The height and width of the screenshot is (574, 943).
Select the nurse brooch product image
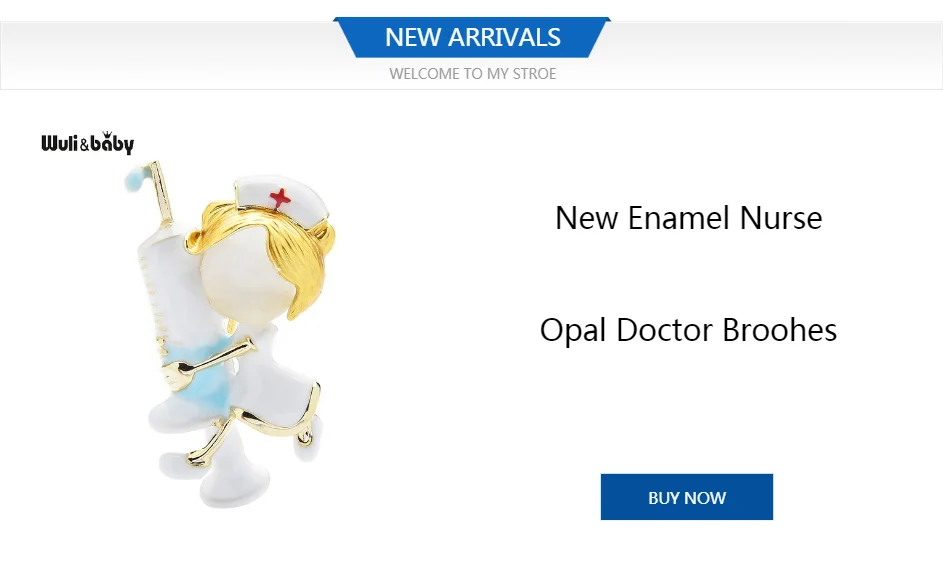230,334
